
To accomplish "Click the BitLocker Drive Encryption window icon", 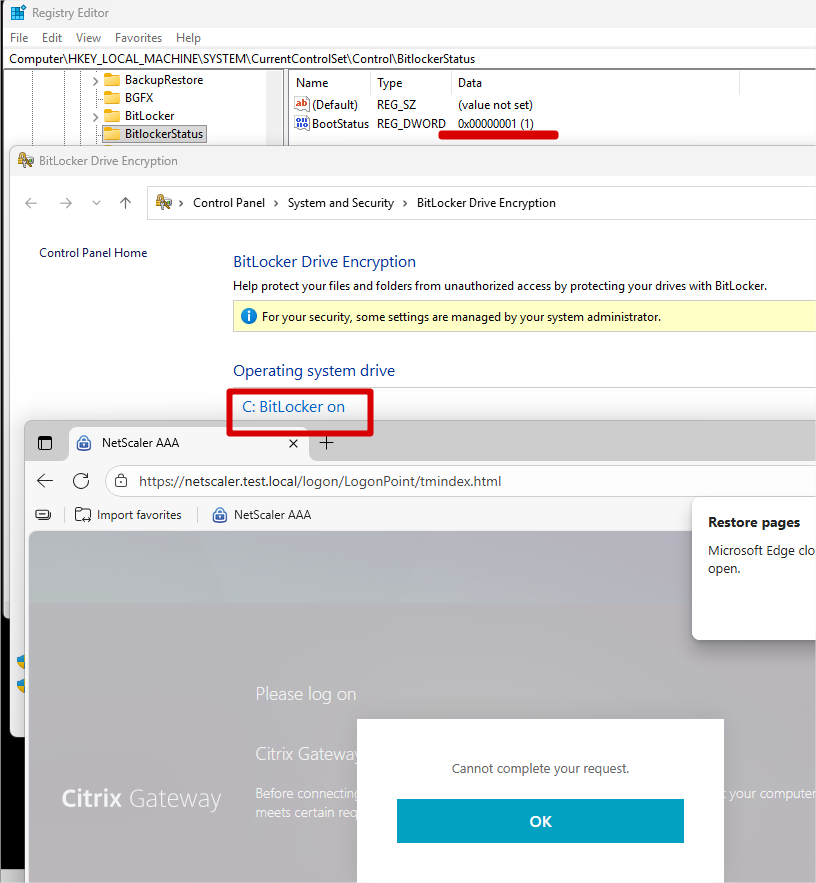I will [25, 160].
